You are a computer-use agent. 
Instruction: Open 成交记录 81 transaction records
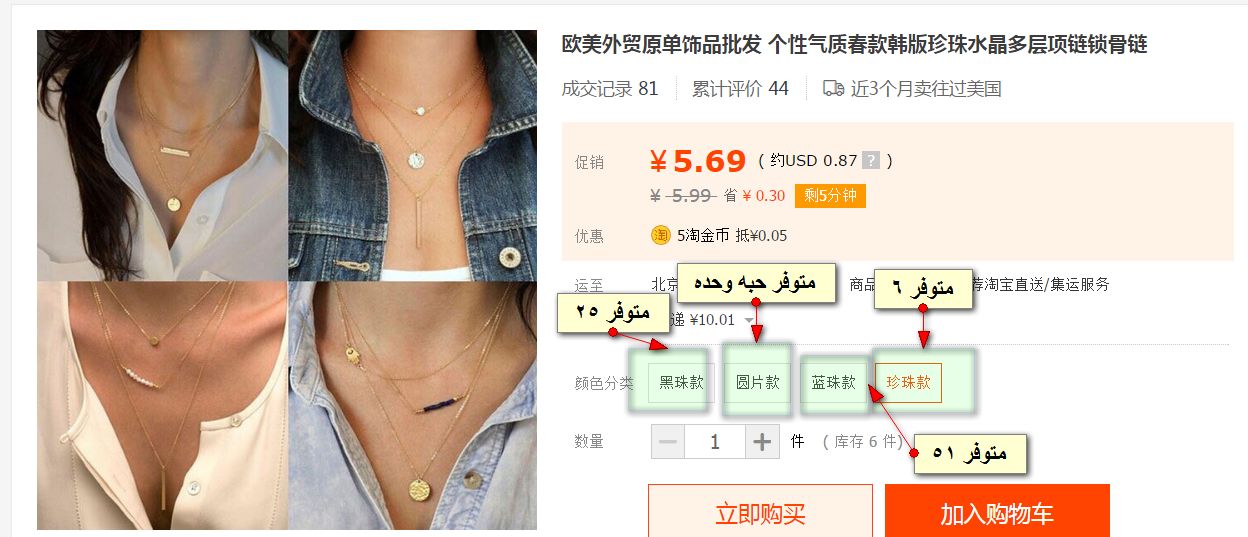pos(610,88)
